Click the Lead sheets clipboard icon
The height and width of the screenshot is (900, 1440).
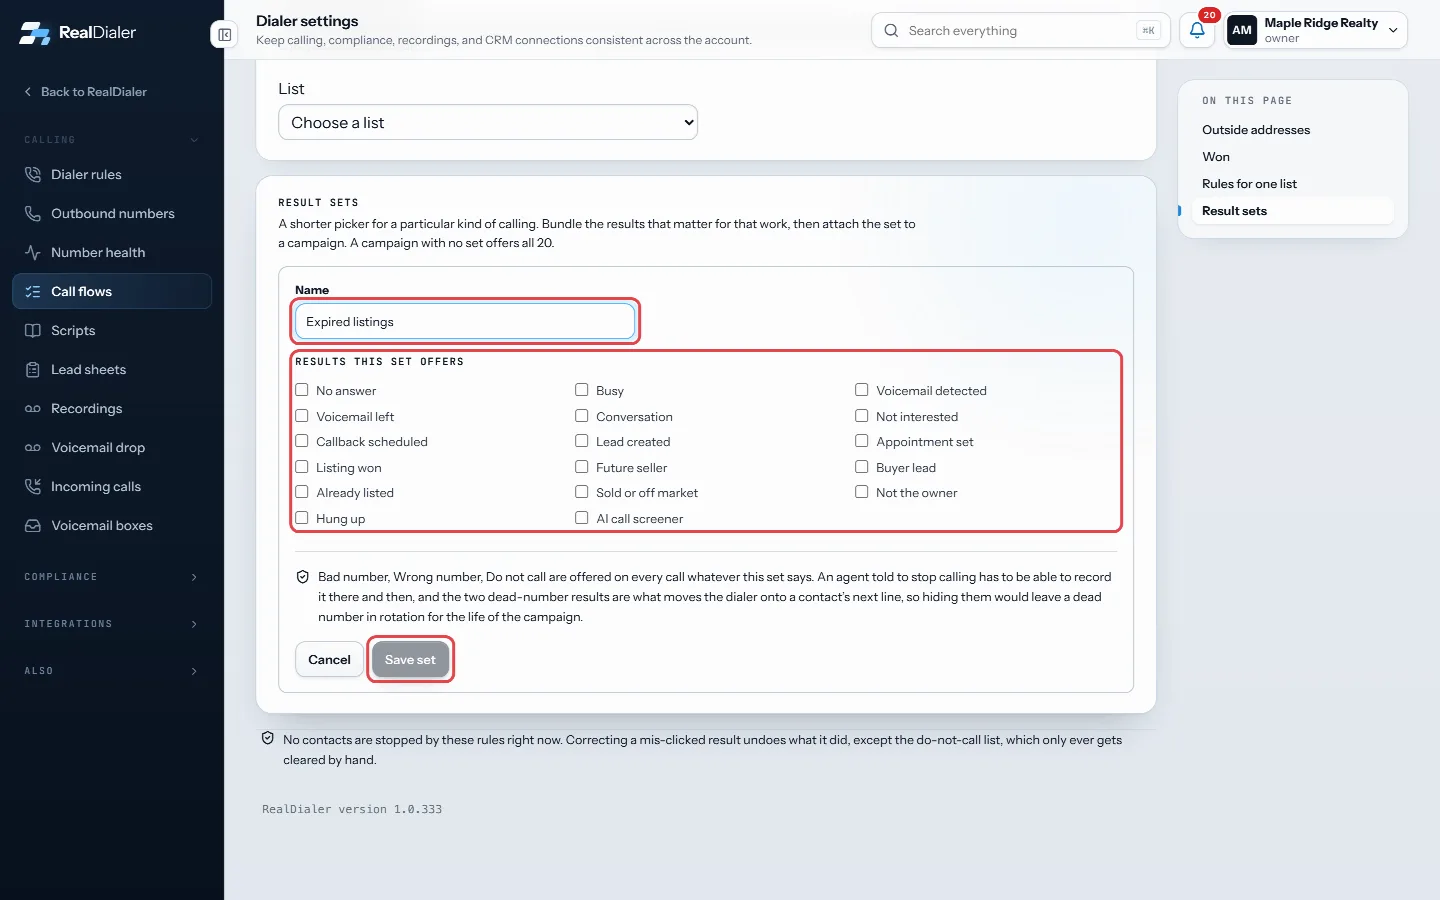(33, 369)
